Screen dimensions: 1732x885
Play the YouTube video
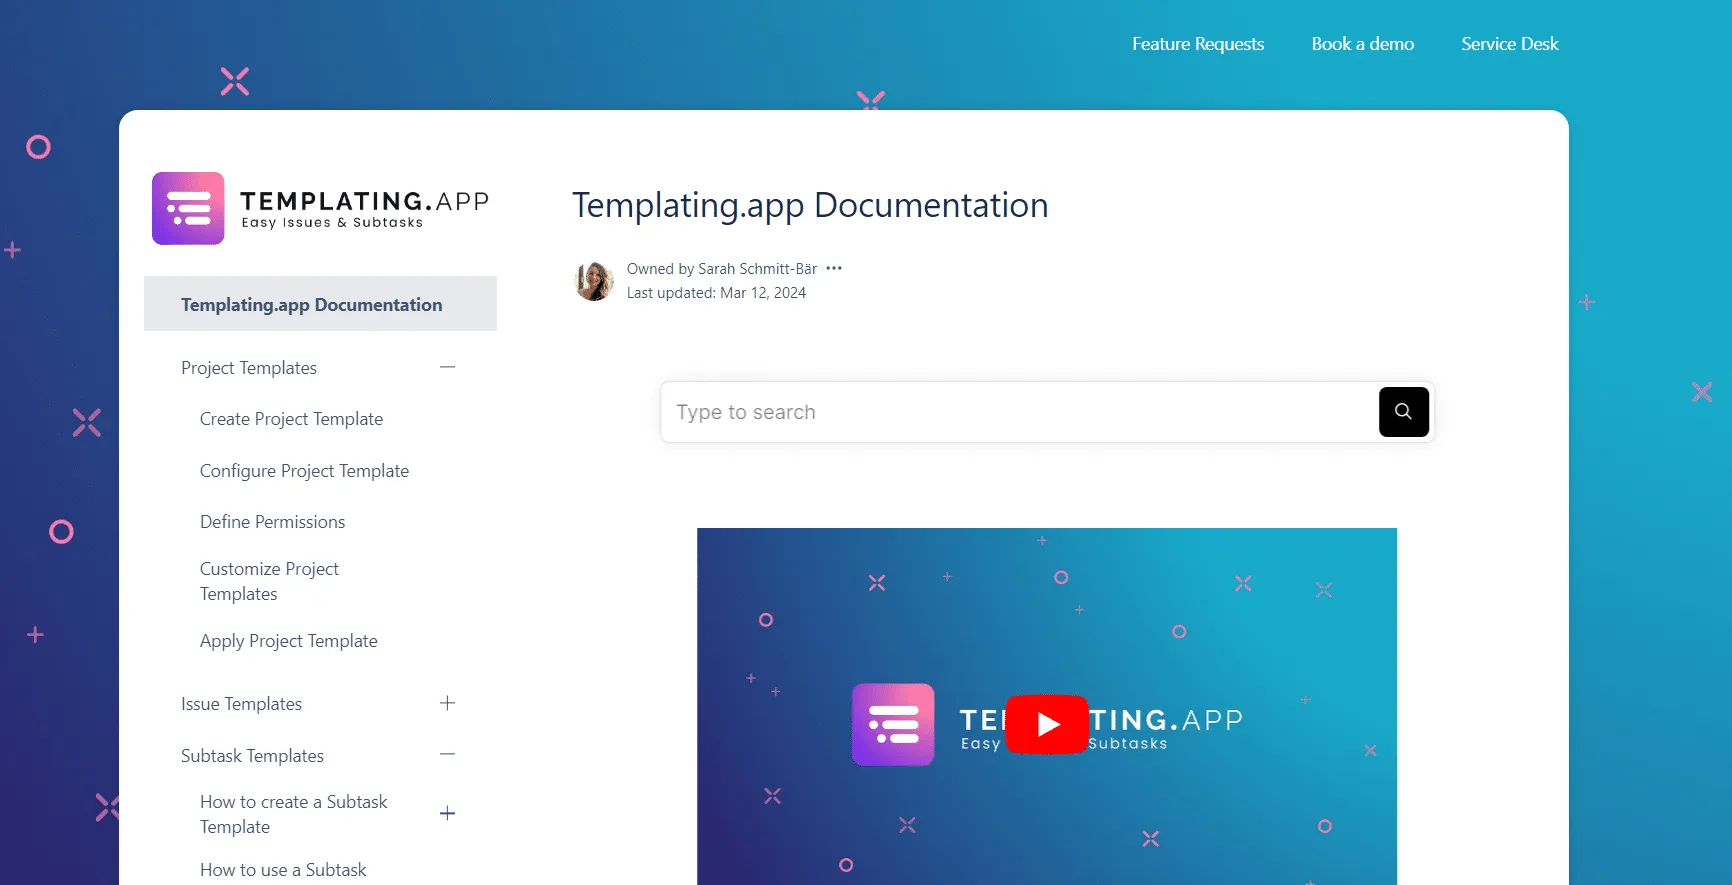tap(1047, 724)
